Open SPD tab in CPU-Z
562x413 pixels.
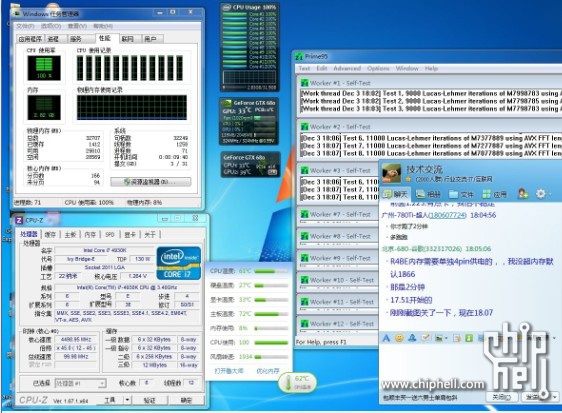point(110,235)
